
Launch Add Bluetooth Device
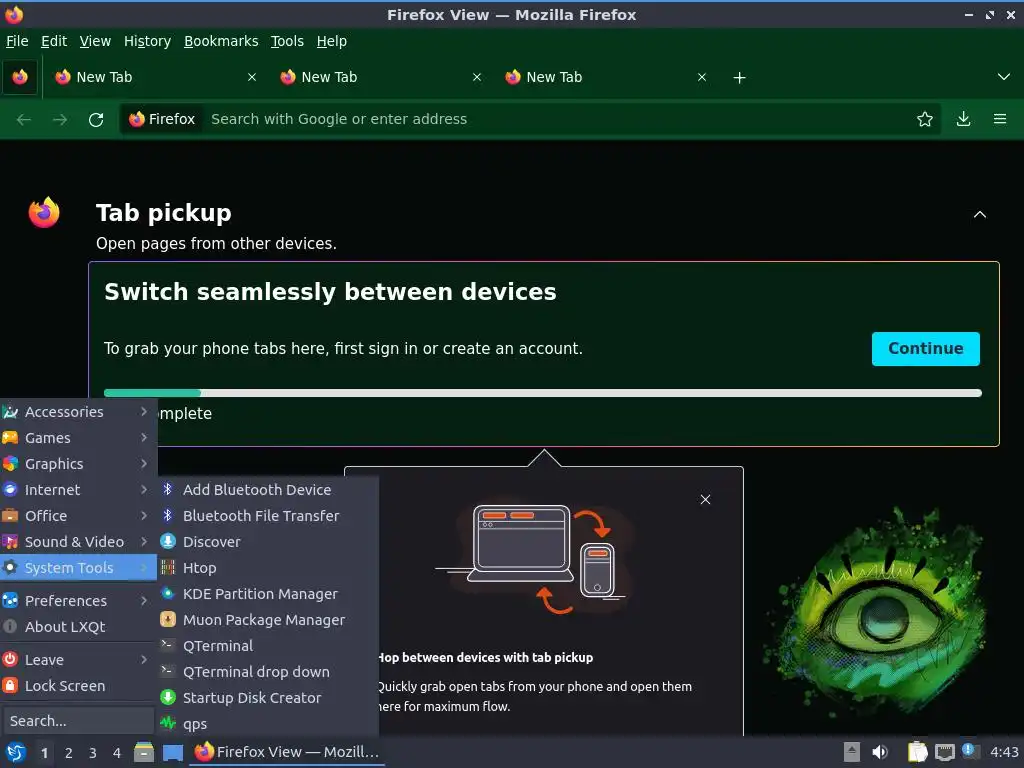pos(268,490)
